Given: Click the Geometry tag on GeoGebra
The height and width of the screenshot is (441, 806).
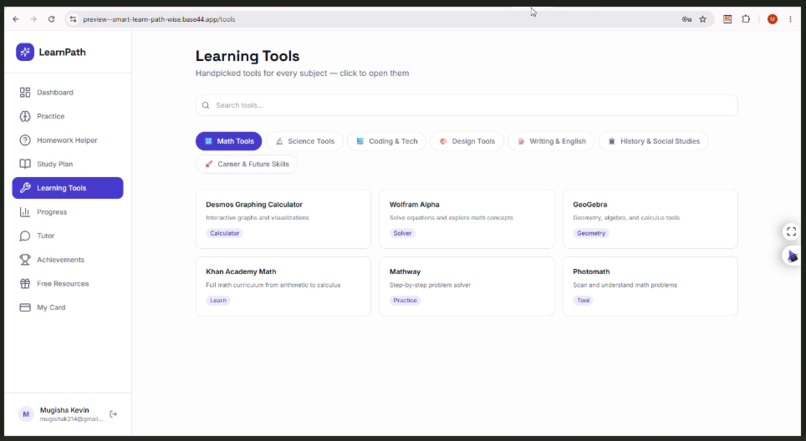Looking at the screenshot, I should [591, 233].
